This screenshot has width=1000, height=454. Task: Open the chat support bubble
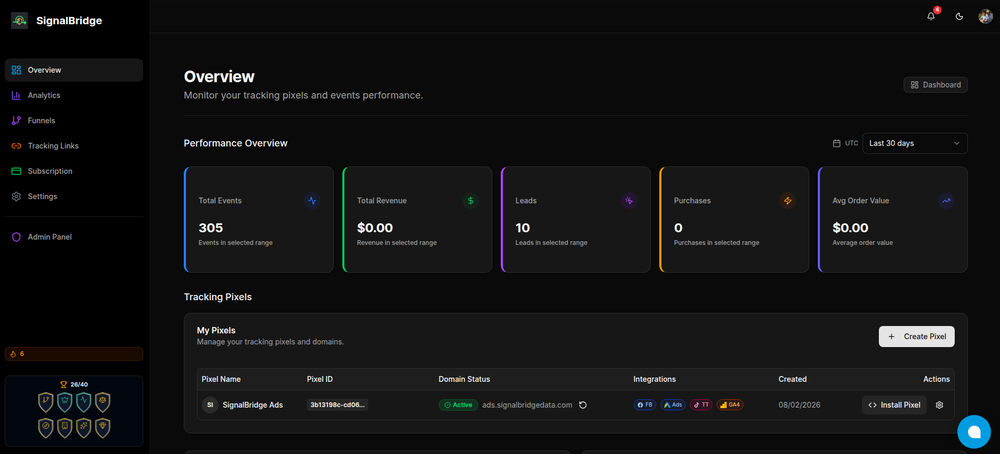point(973,430)
